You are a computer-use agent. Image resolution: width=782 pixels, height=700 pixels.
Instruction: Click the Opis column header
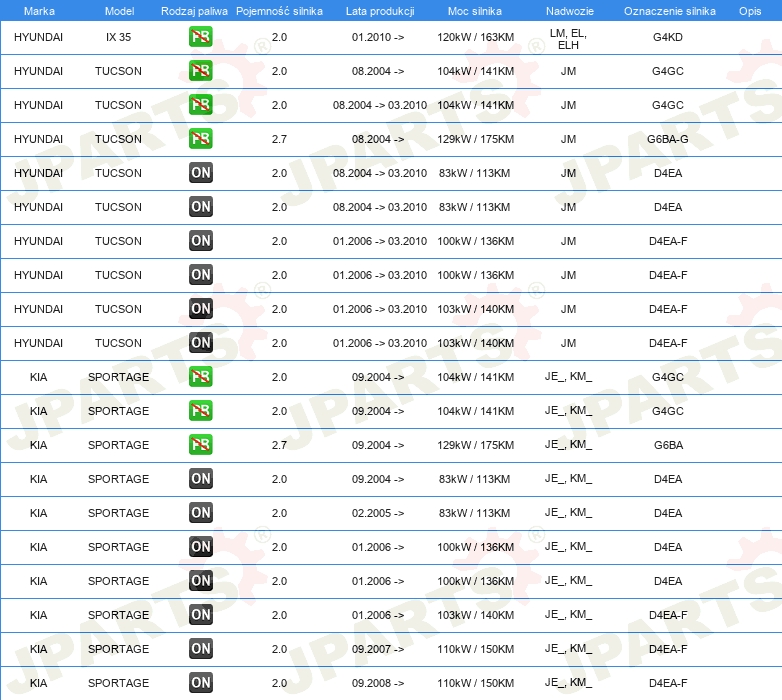coord(750,11)
